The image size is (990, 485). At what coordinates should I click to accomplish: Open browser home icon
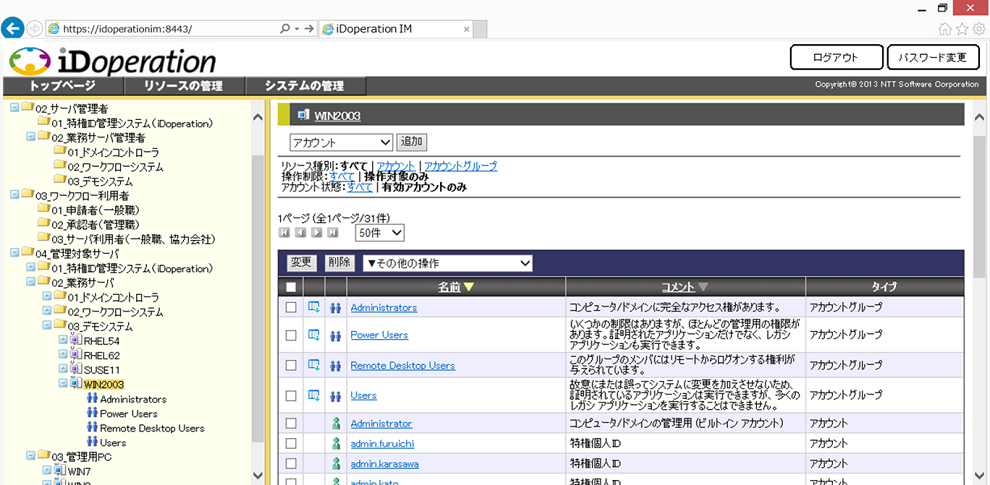click(945, 28)
